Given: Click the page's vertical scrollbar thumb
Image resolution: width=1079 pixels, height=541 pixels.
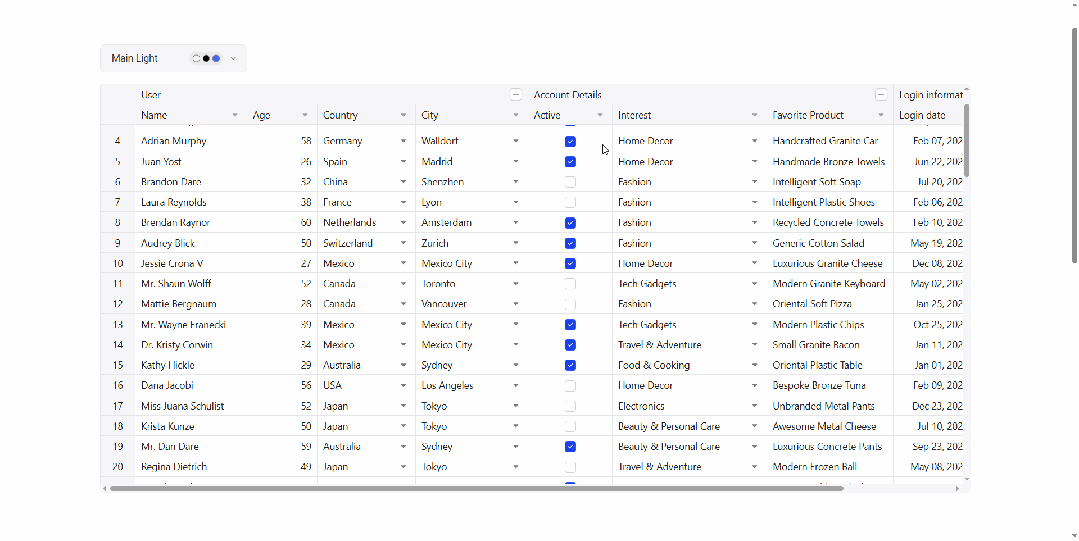Looking at the screenshot, I should (1075, 145).
